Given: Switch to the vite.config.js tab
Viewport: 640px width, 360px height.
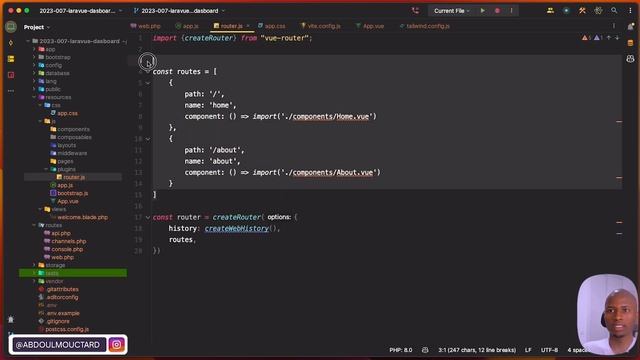Looking at the screenshot, I should (320, 26).
